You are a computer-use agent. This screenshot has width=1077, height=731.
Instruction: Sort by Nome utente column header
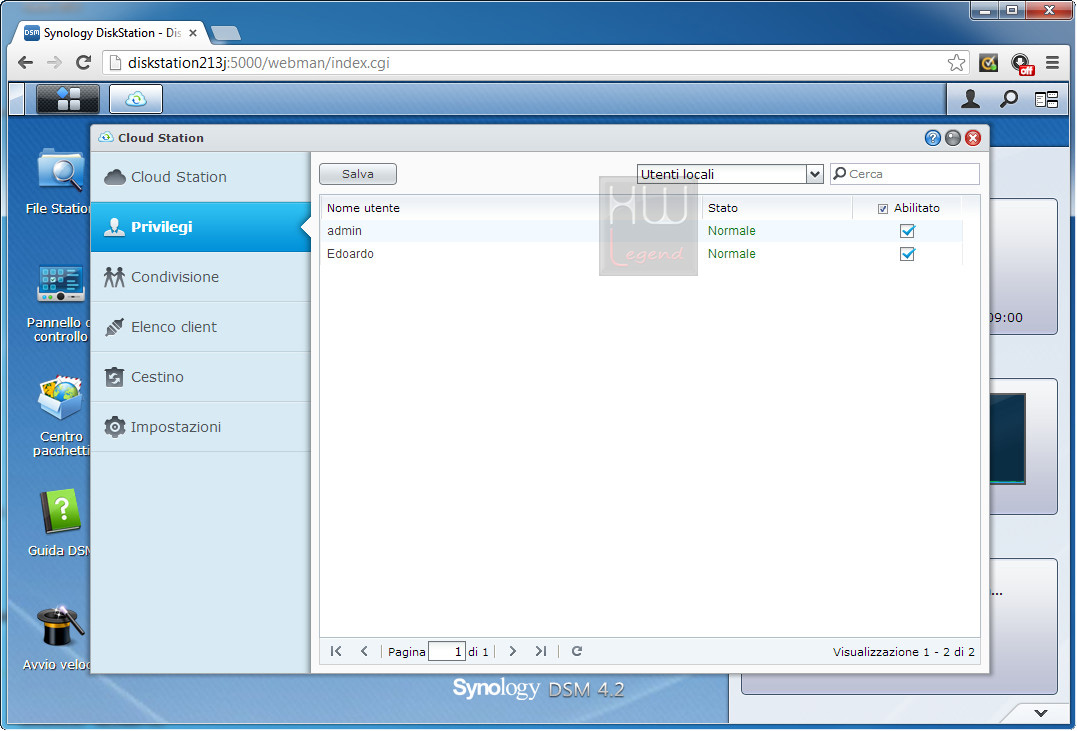[511, 208]
